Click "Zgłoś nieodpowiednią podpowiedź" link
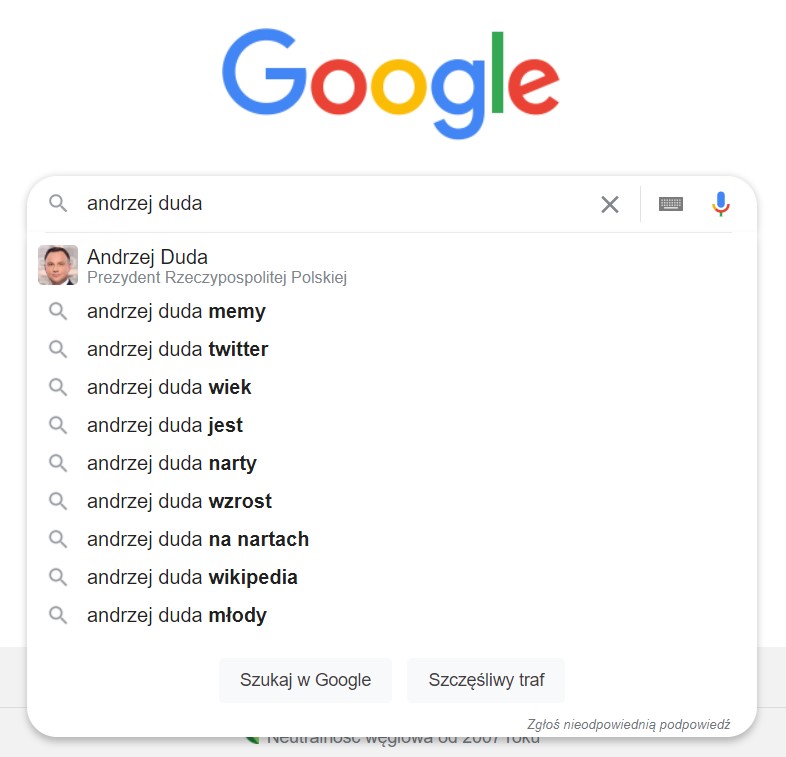Screen dimensions: 786x757 click(x=628, y=724)
